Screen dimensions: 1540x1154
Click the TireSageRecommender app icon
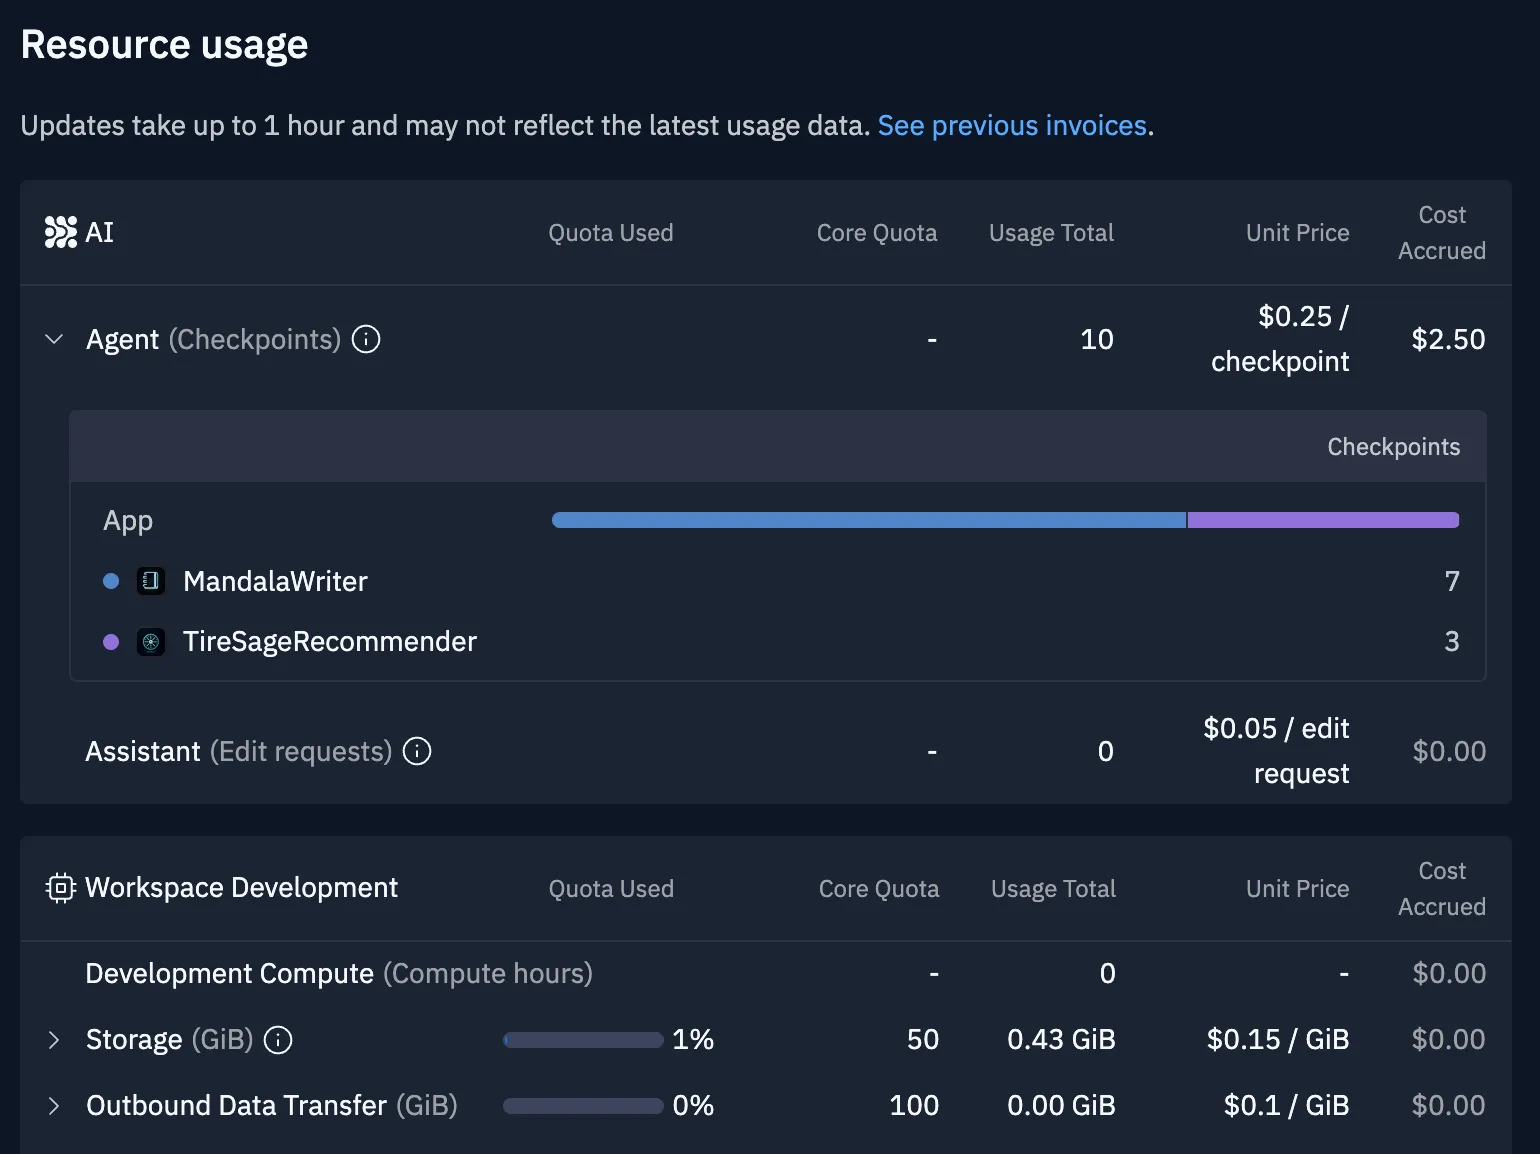(151, 642)
